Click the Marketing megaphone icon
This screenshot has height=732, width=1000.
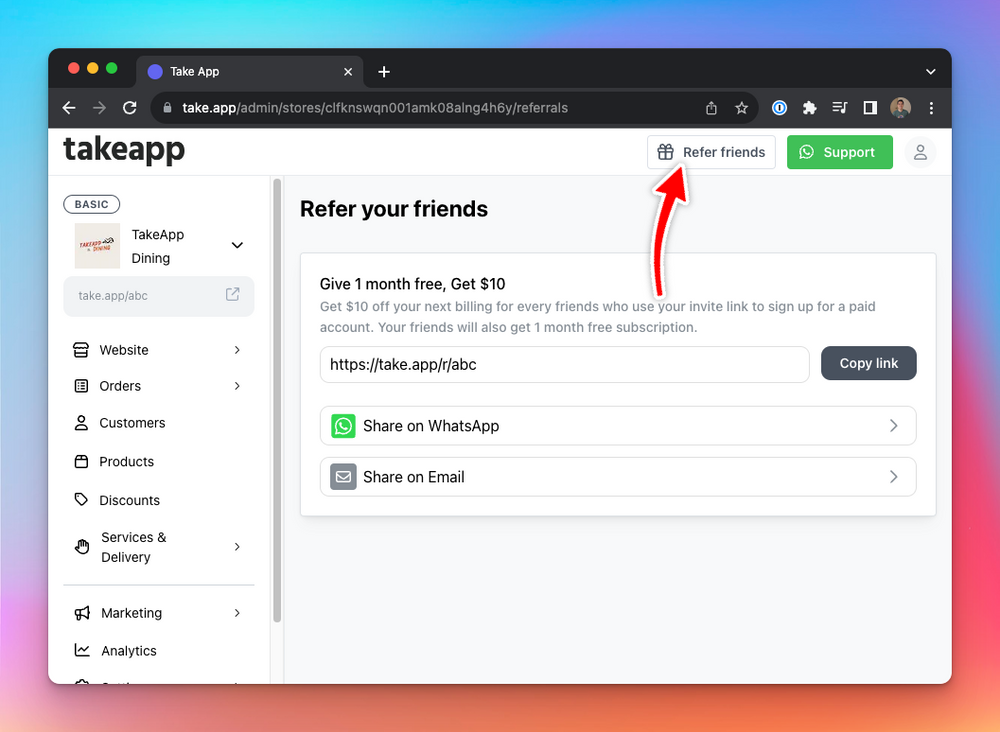coord(82,613)
